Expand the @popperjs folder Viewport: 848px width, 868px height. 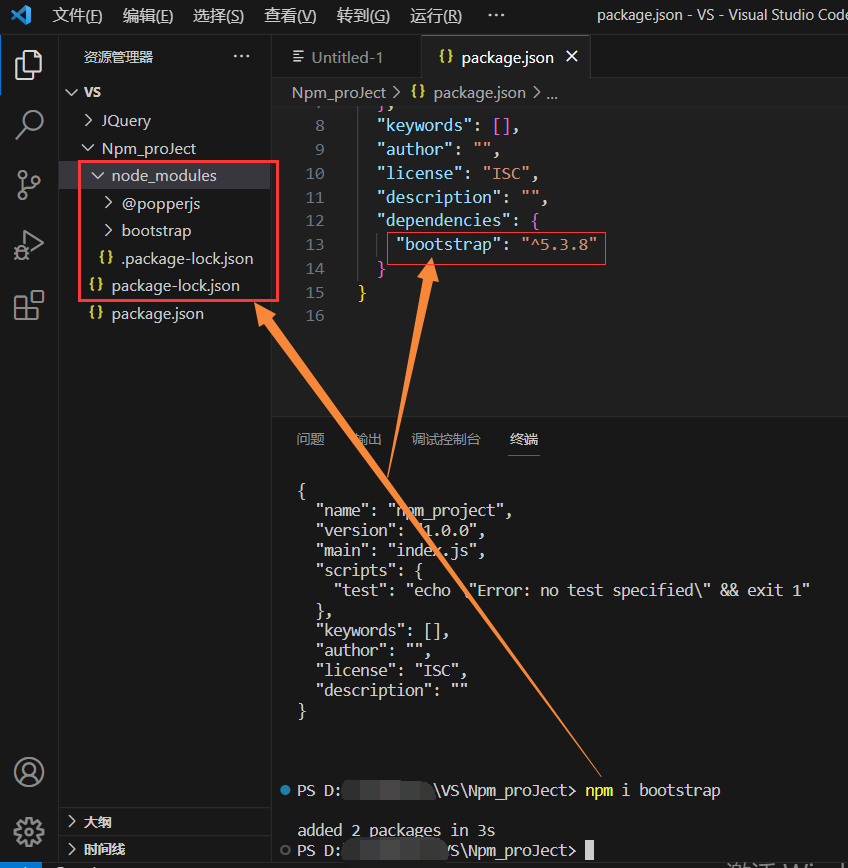pos(108,203)
